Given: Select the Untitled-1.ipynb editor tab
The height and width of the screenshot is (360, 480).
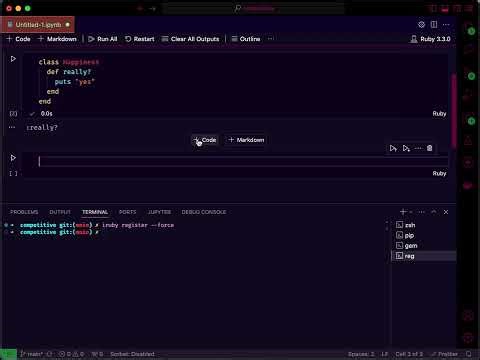Looking at the screenshot, I should 37,25.
